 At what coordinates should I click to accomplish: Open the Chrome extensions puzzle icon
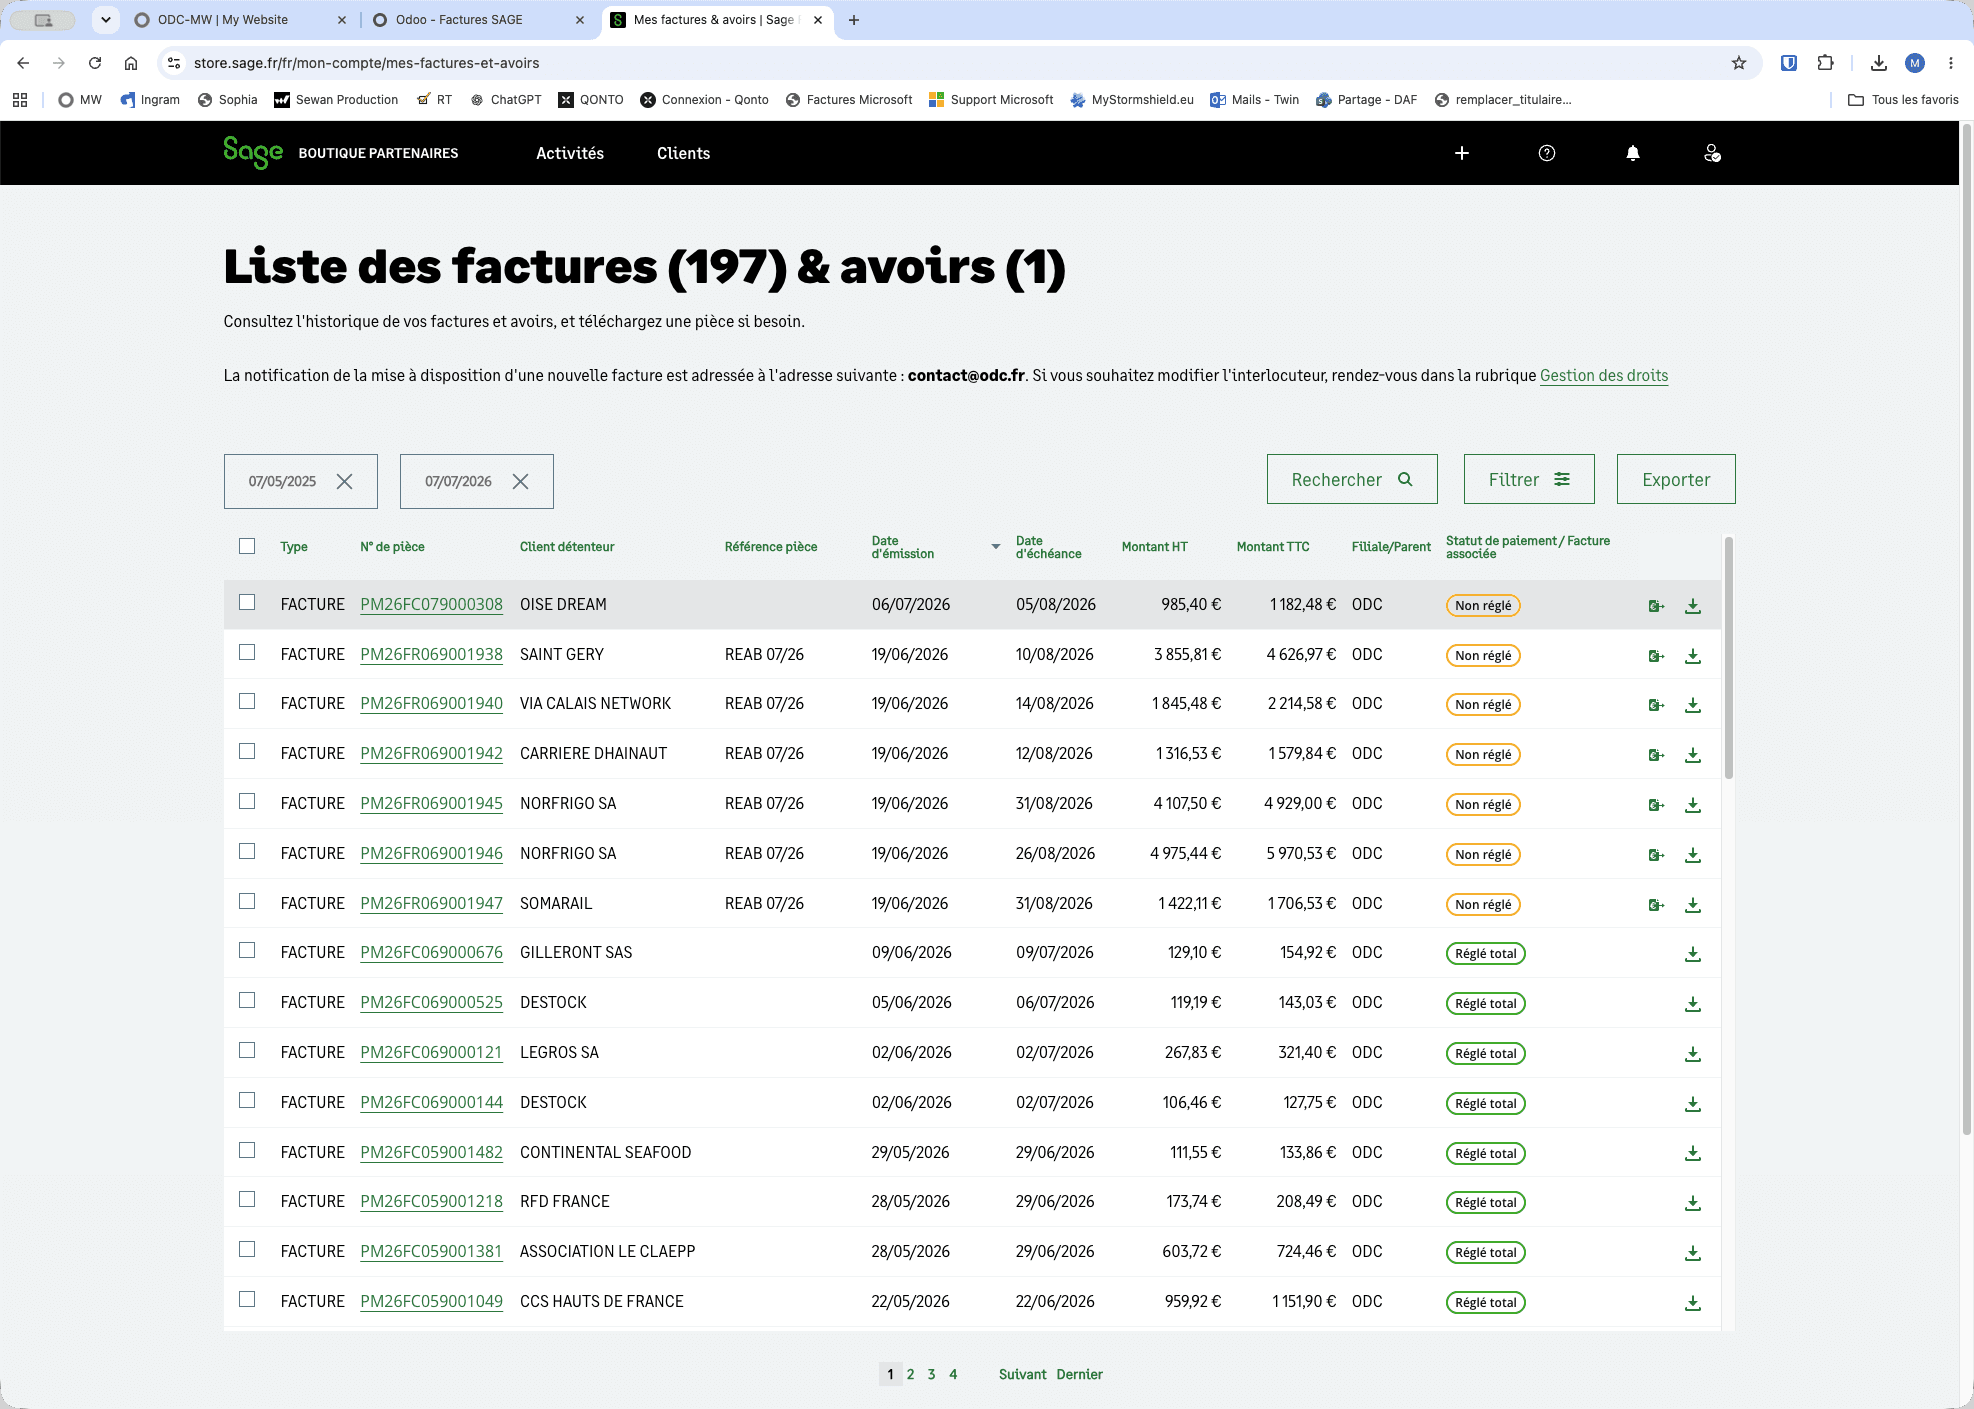tap(1826, 63)
